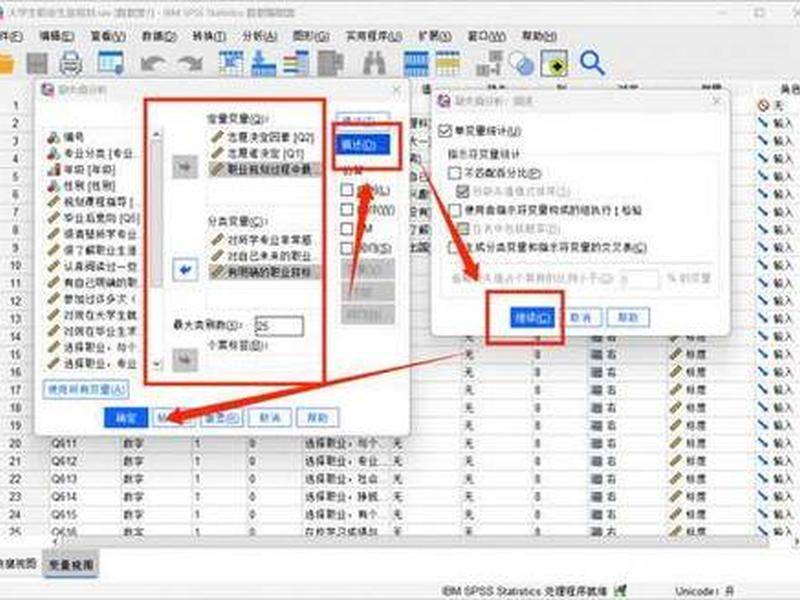Click the binoculars Find toolbar icon
The width and height of the screenshot is (800, 600).
[x=374, y=64]
